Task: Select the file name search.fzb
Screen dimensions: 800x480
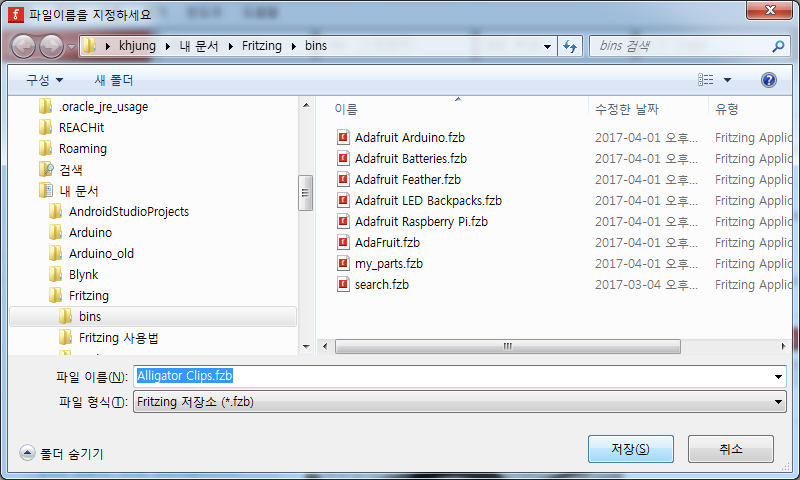Action: [x=382, y=285]
